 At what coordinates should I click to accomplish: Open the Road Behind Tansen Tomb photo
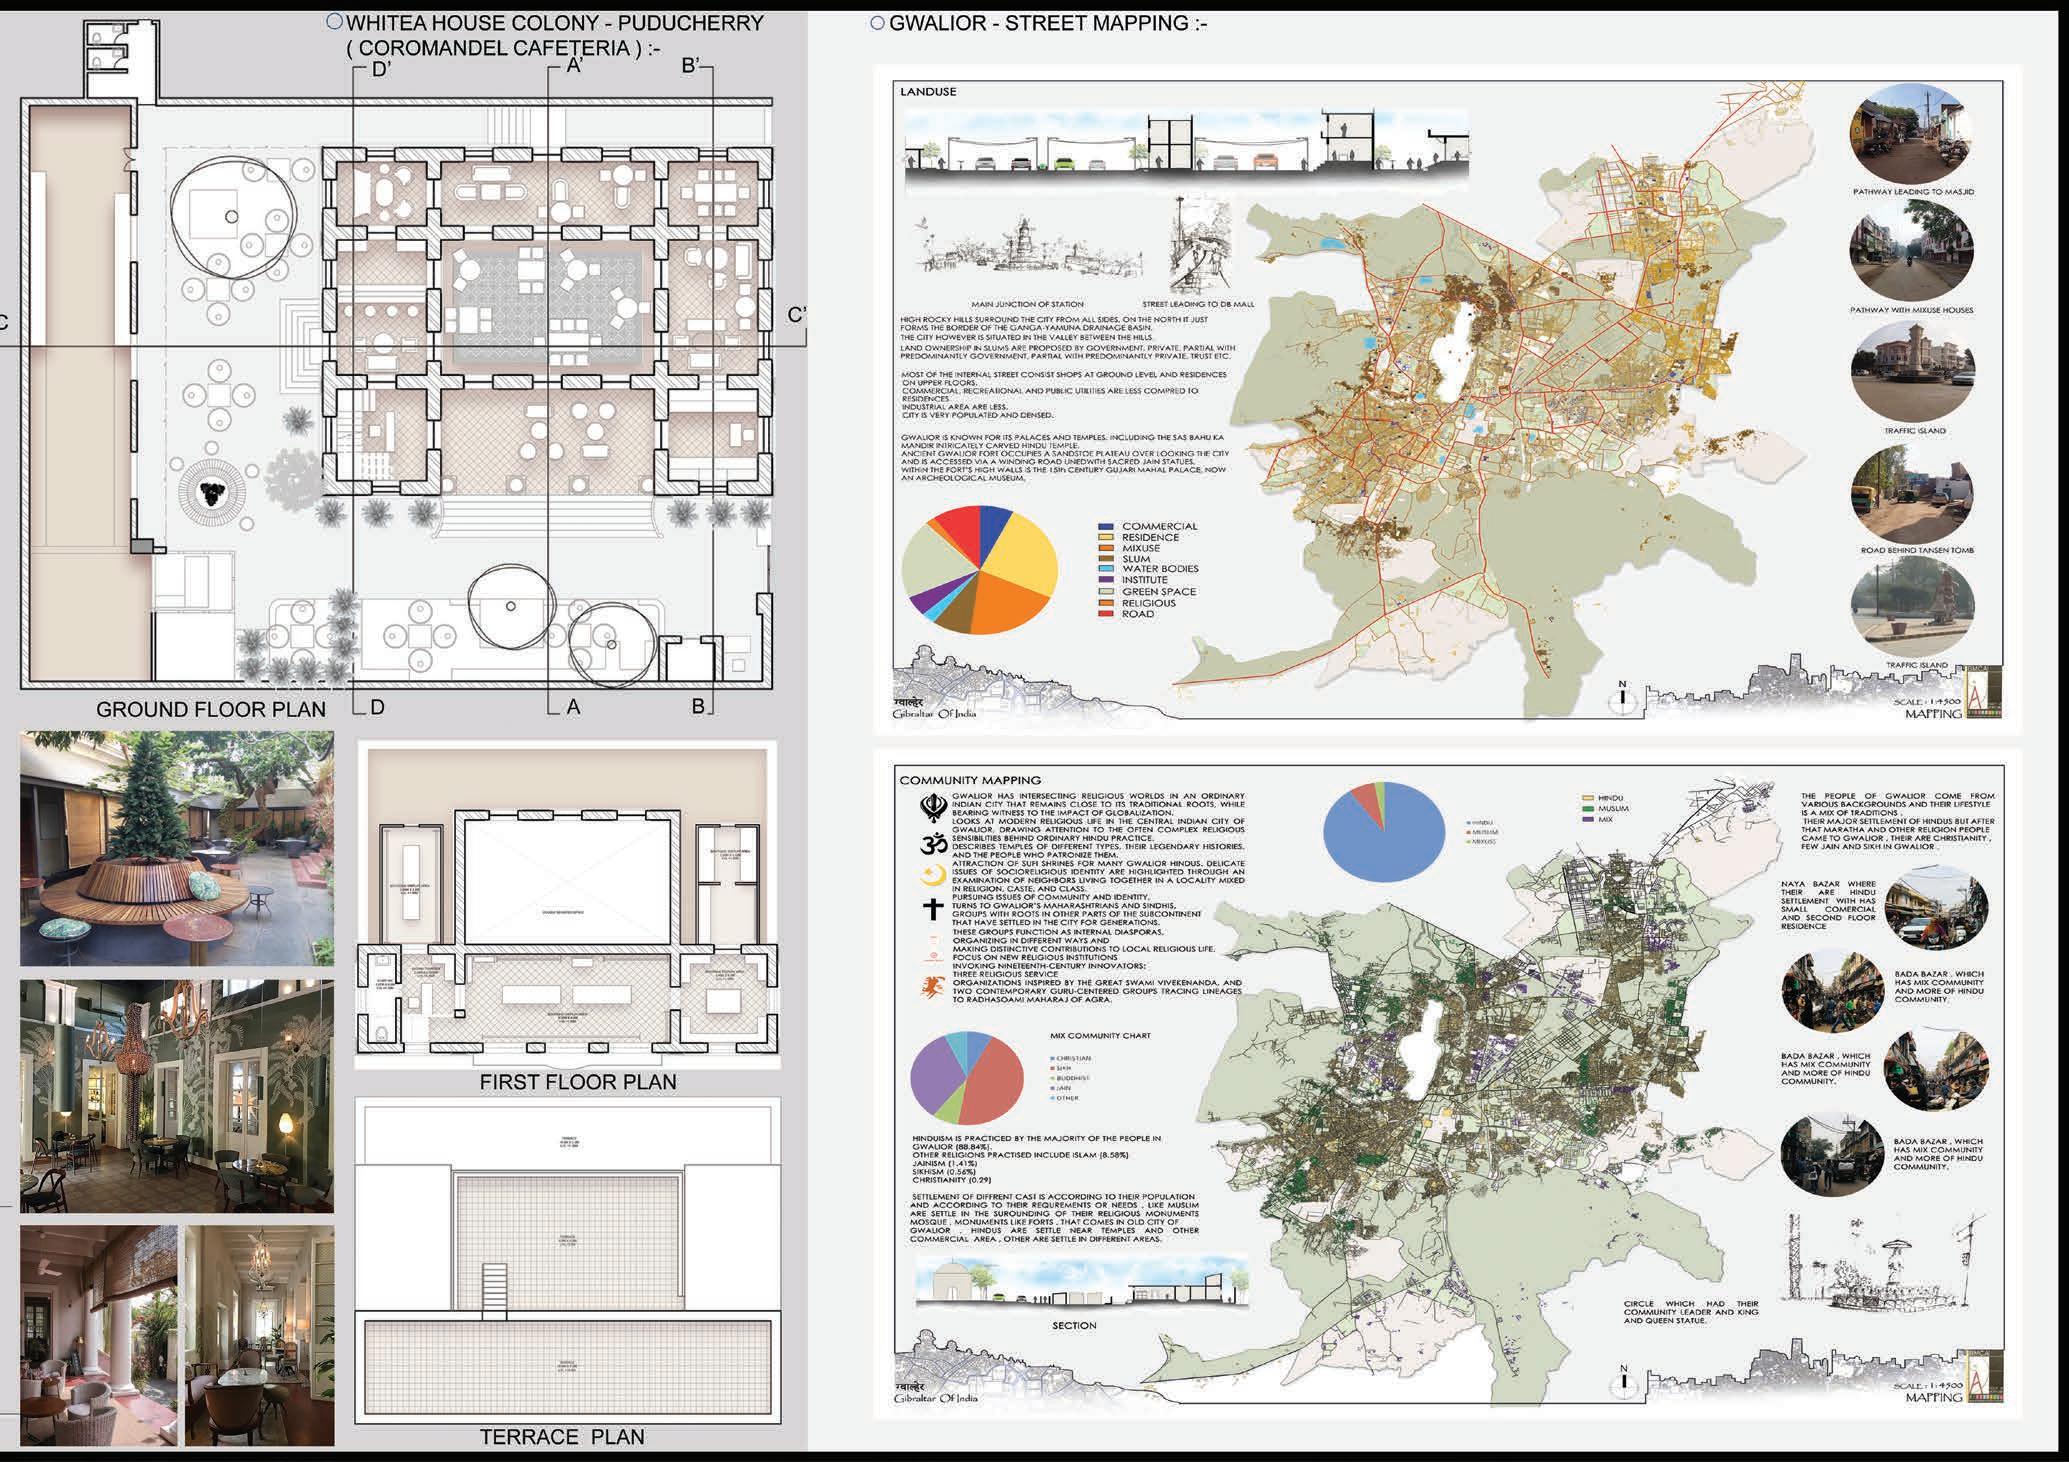tap(1912, 494)
